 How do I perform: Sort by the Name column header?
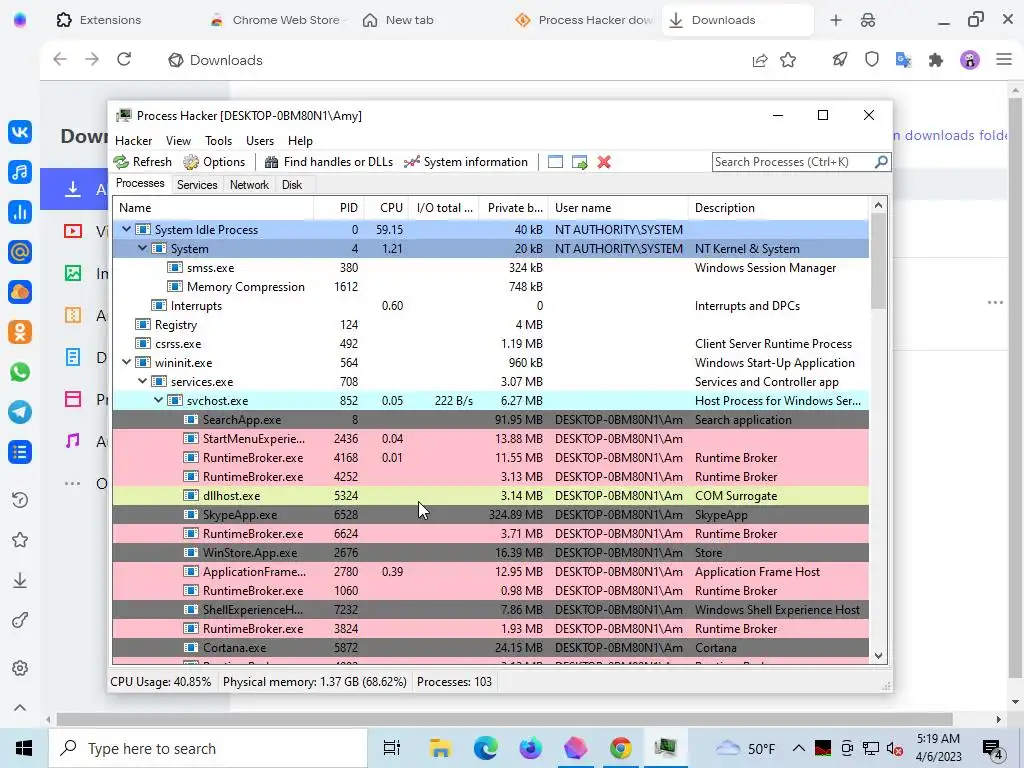coord(213,208)
